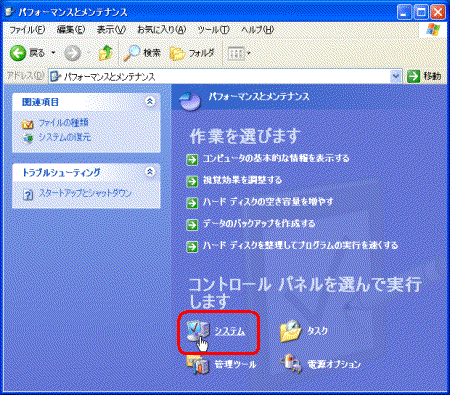Collapse the トラブルシューティング panel
This screenshot has height=395, width=450.
coord(150,172)
